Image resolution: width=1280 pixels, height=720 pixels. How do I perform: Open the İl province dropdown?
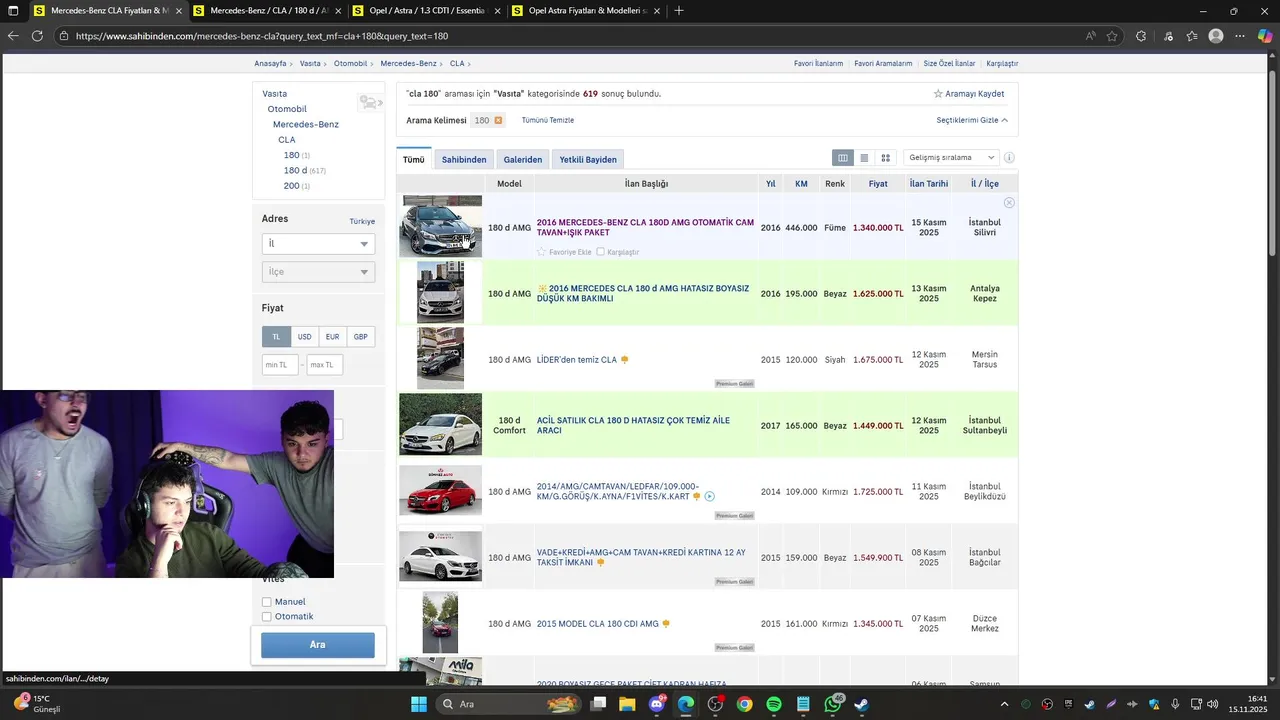pyautogui.click(x=318, y=244)
